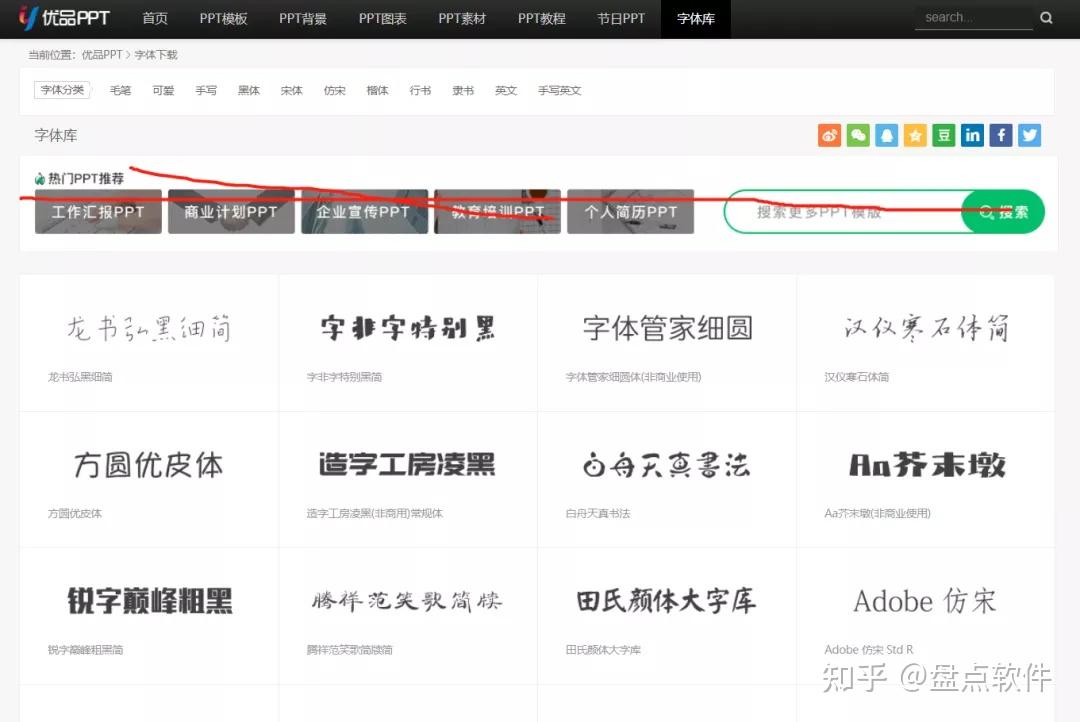The width and height of the screenshot is (1080, 722).
Task: Filter fonts by 隶书 category
Action: [463, 90]
